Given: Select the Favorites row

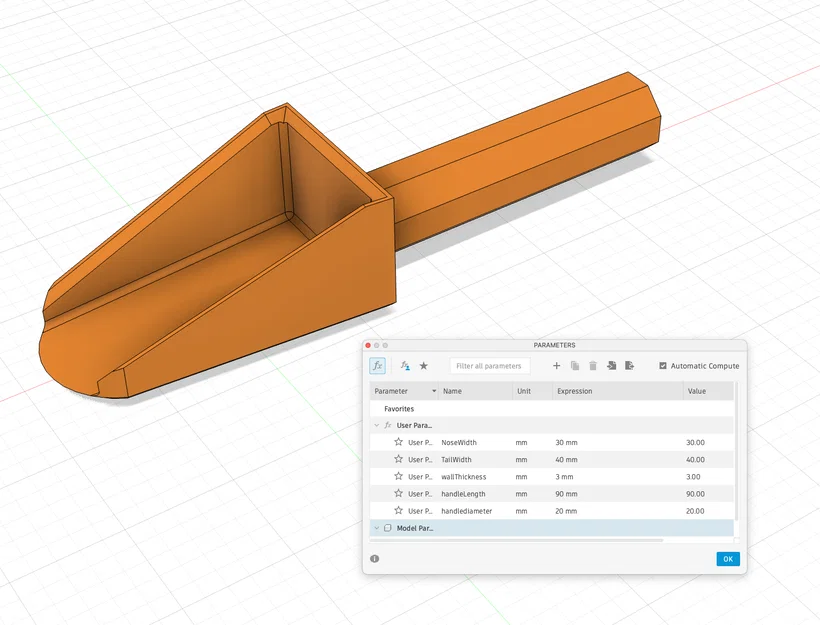Looking at the screenshot, I should tap(552, 408).
